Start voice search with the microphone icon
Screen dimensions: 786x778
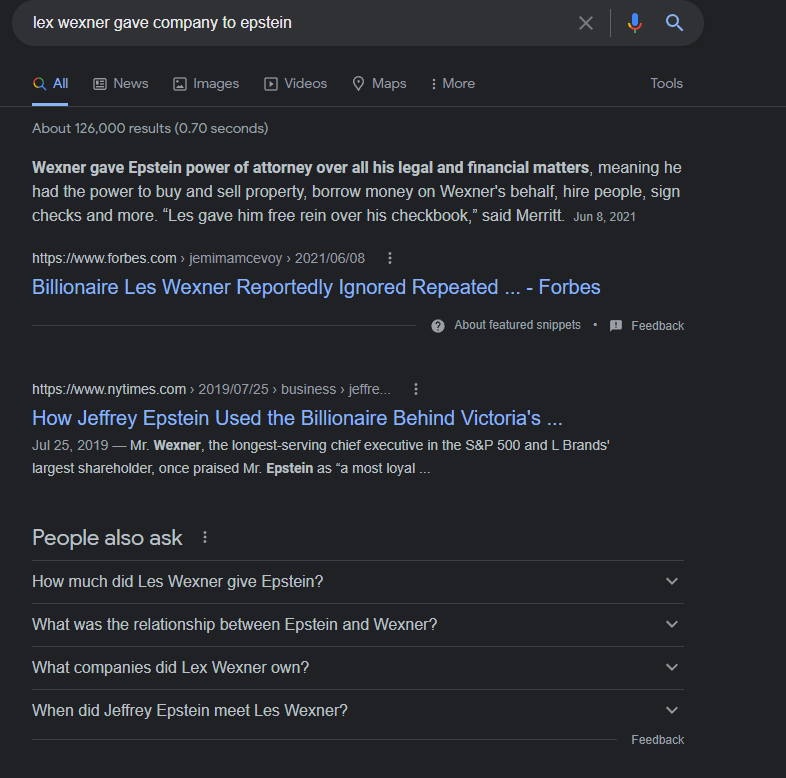pos(635,23)
